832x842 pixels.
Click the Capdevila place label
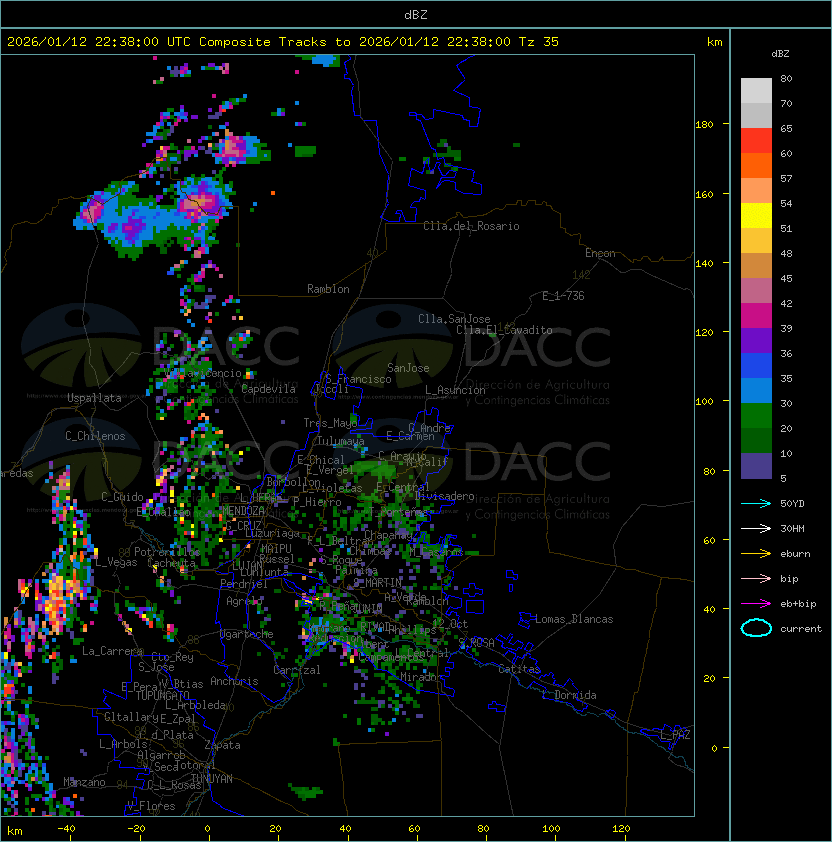[x=268, y=389]
